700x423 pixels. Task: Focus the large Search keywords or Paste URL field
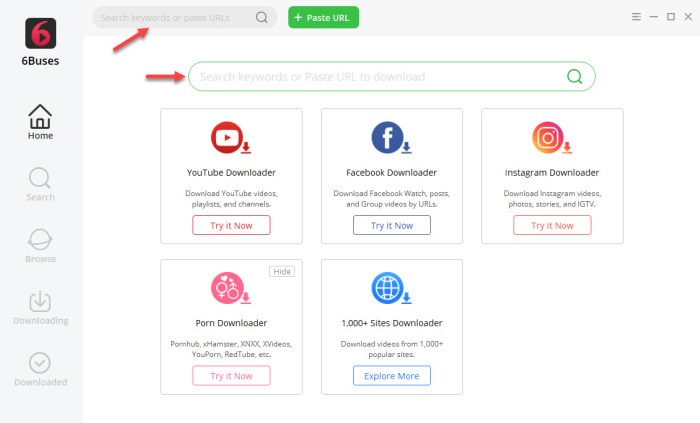point(392,76)
